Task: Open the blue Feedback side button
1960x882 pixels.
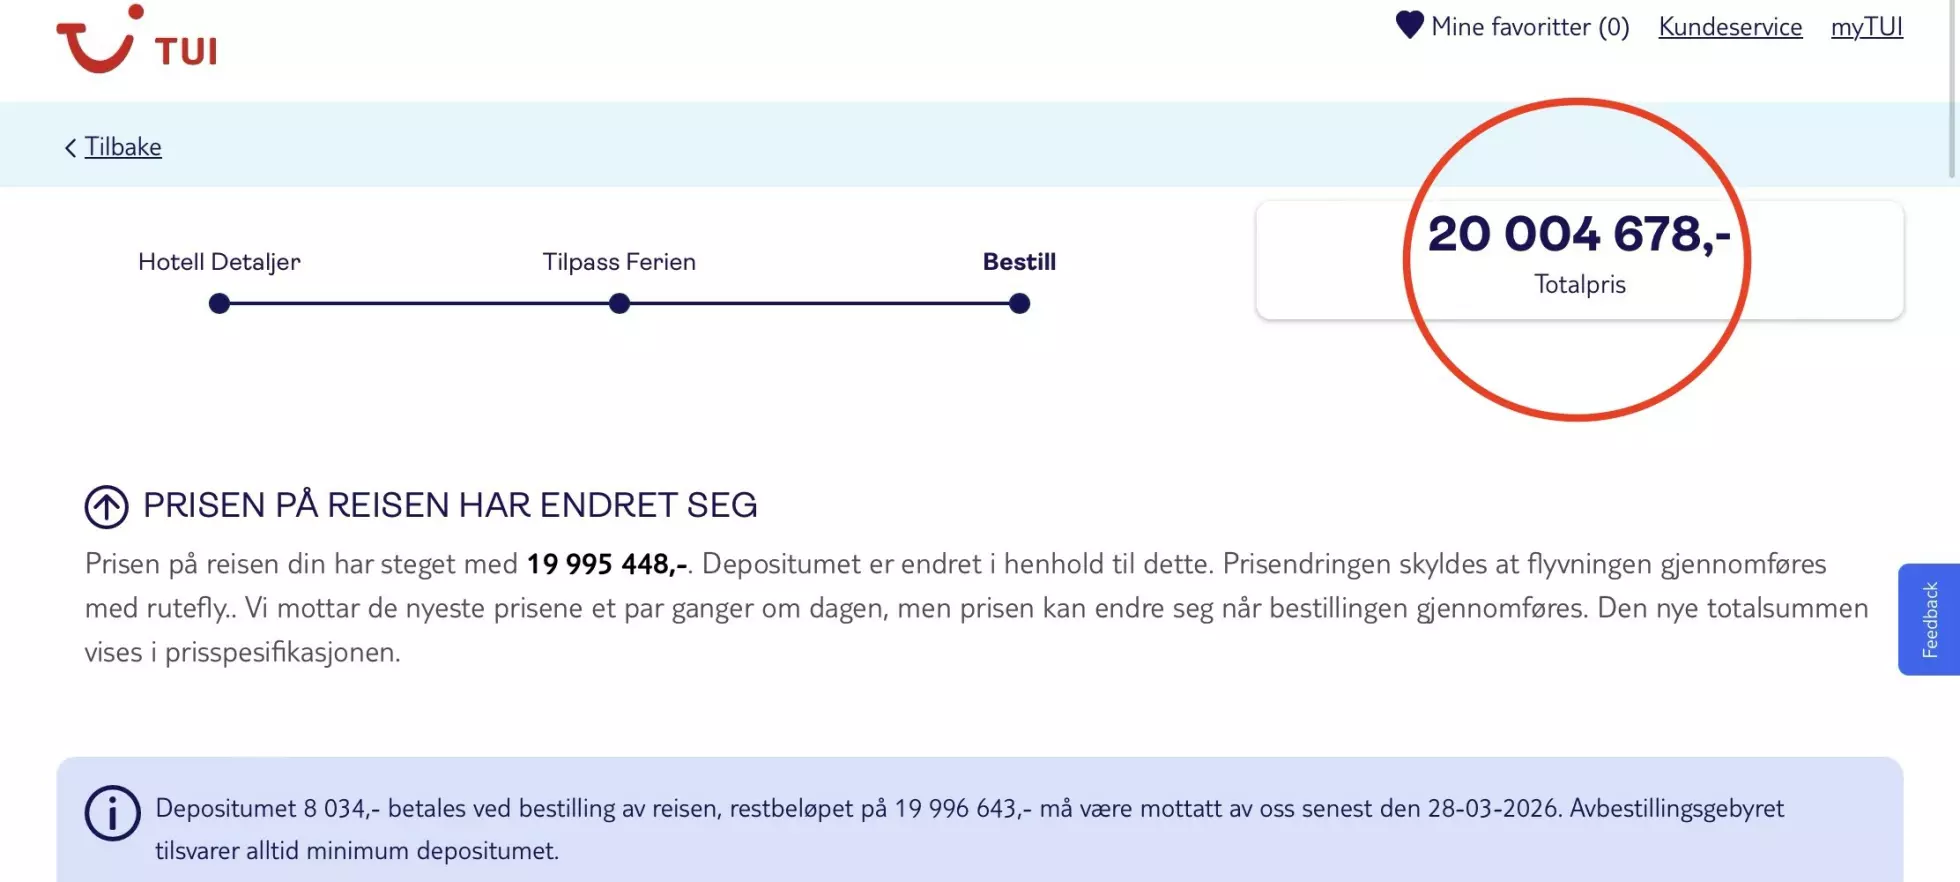Action: (1929, 619)
